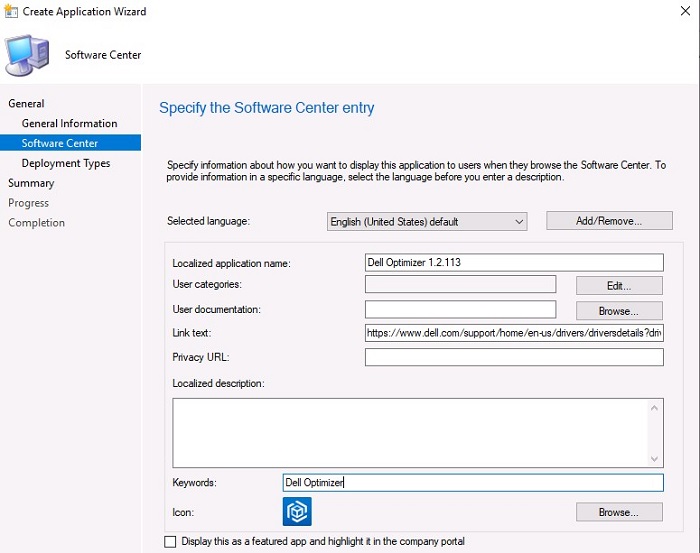700x553 pixels.
Task: Click the Dell Optimizer application icon preview
Action: point(297,511)
